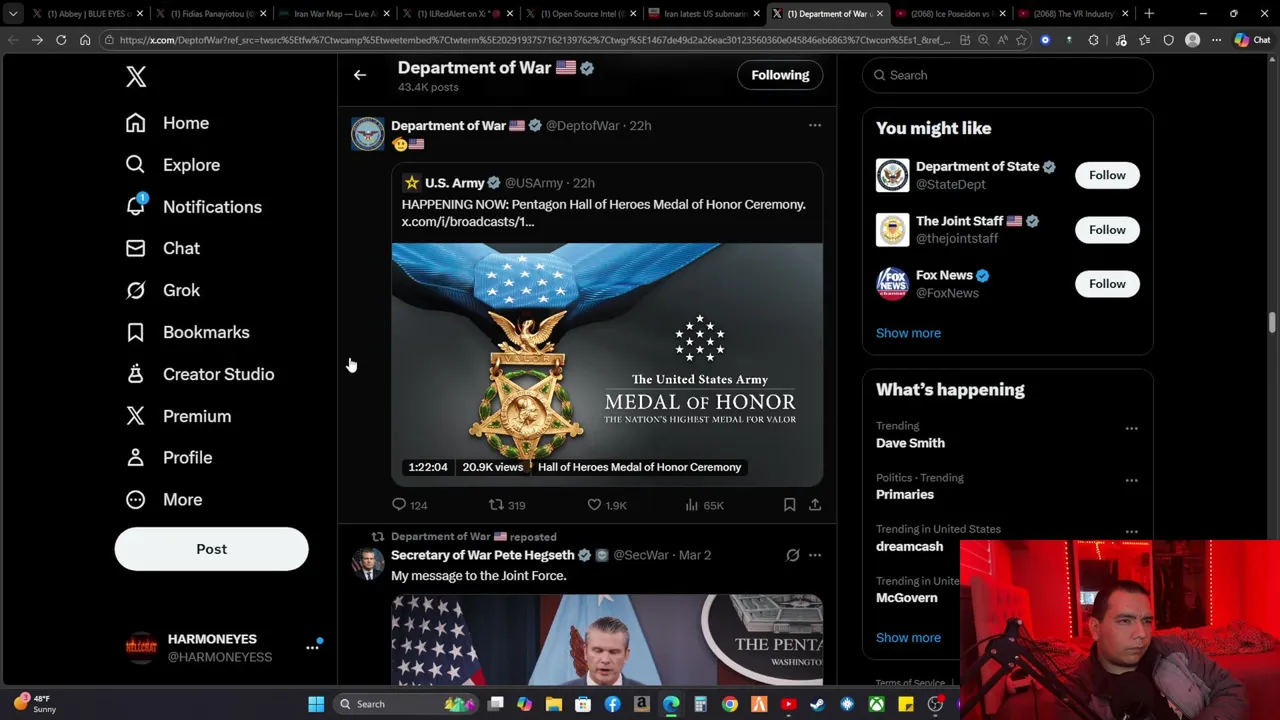Click Pete Hegseth's profile avatar

pyautogui.click(x=367, y=564)
